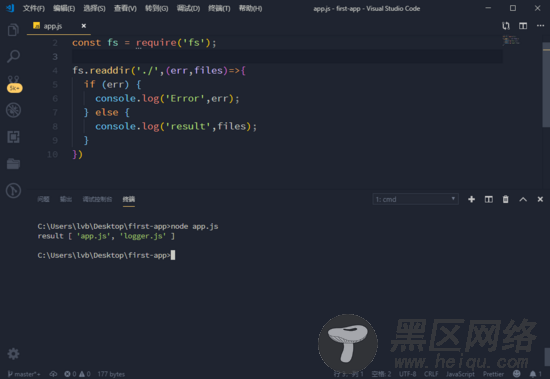
Task: Open the Search view icon
Action: 13,56
